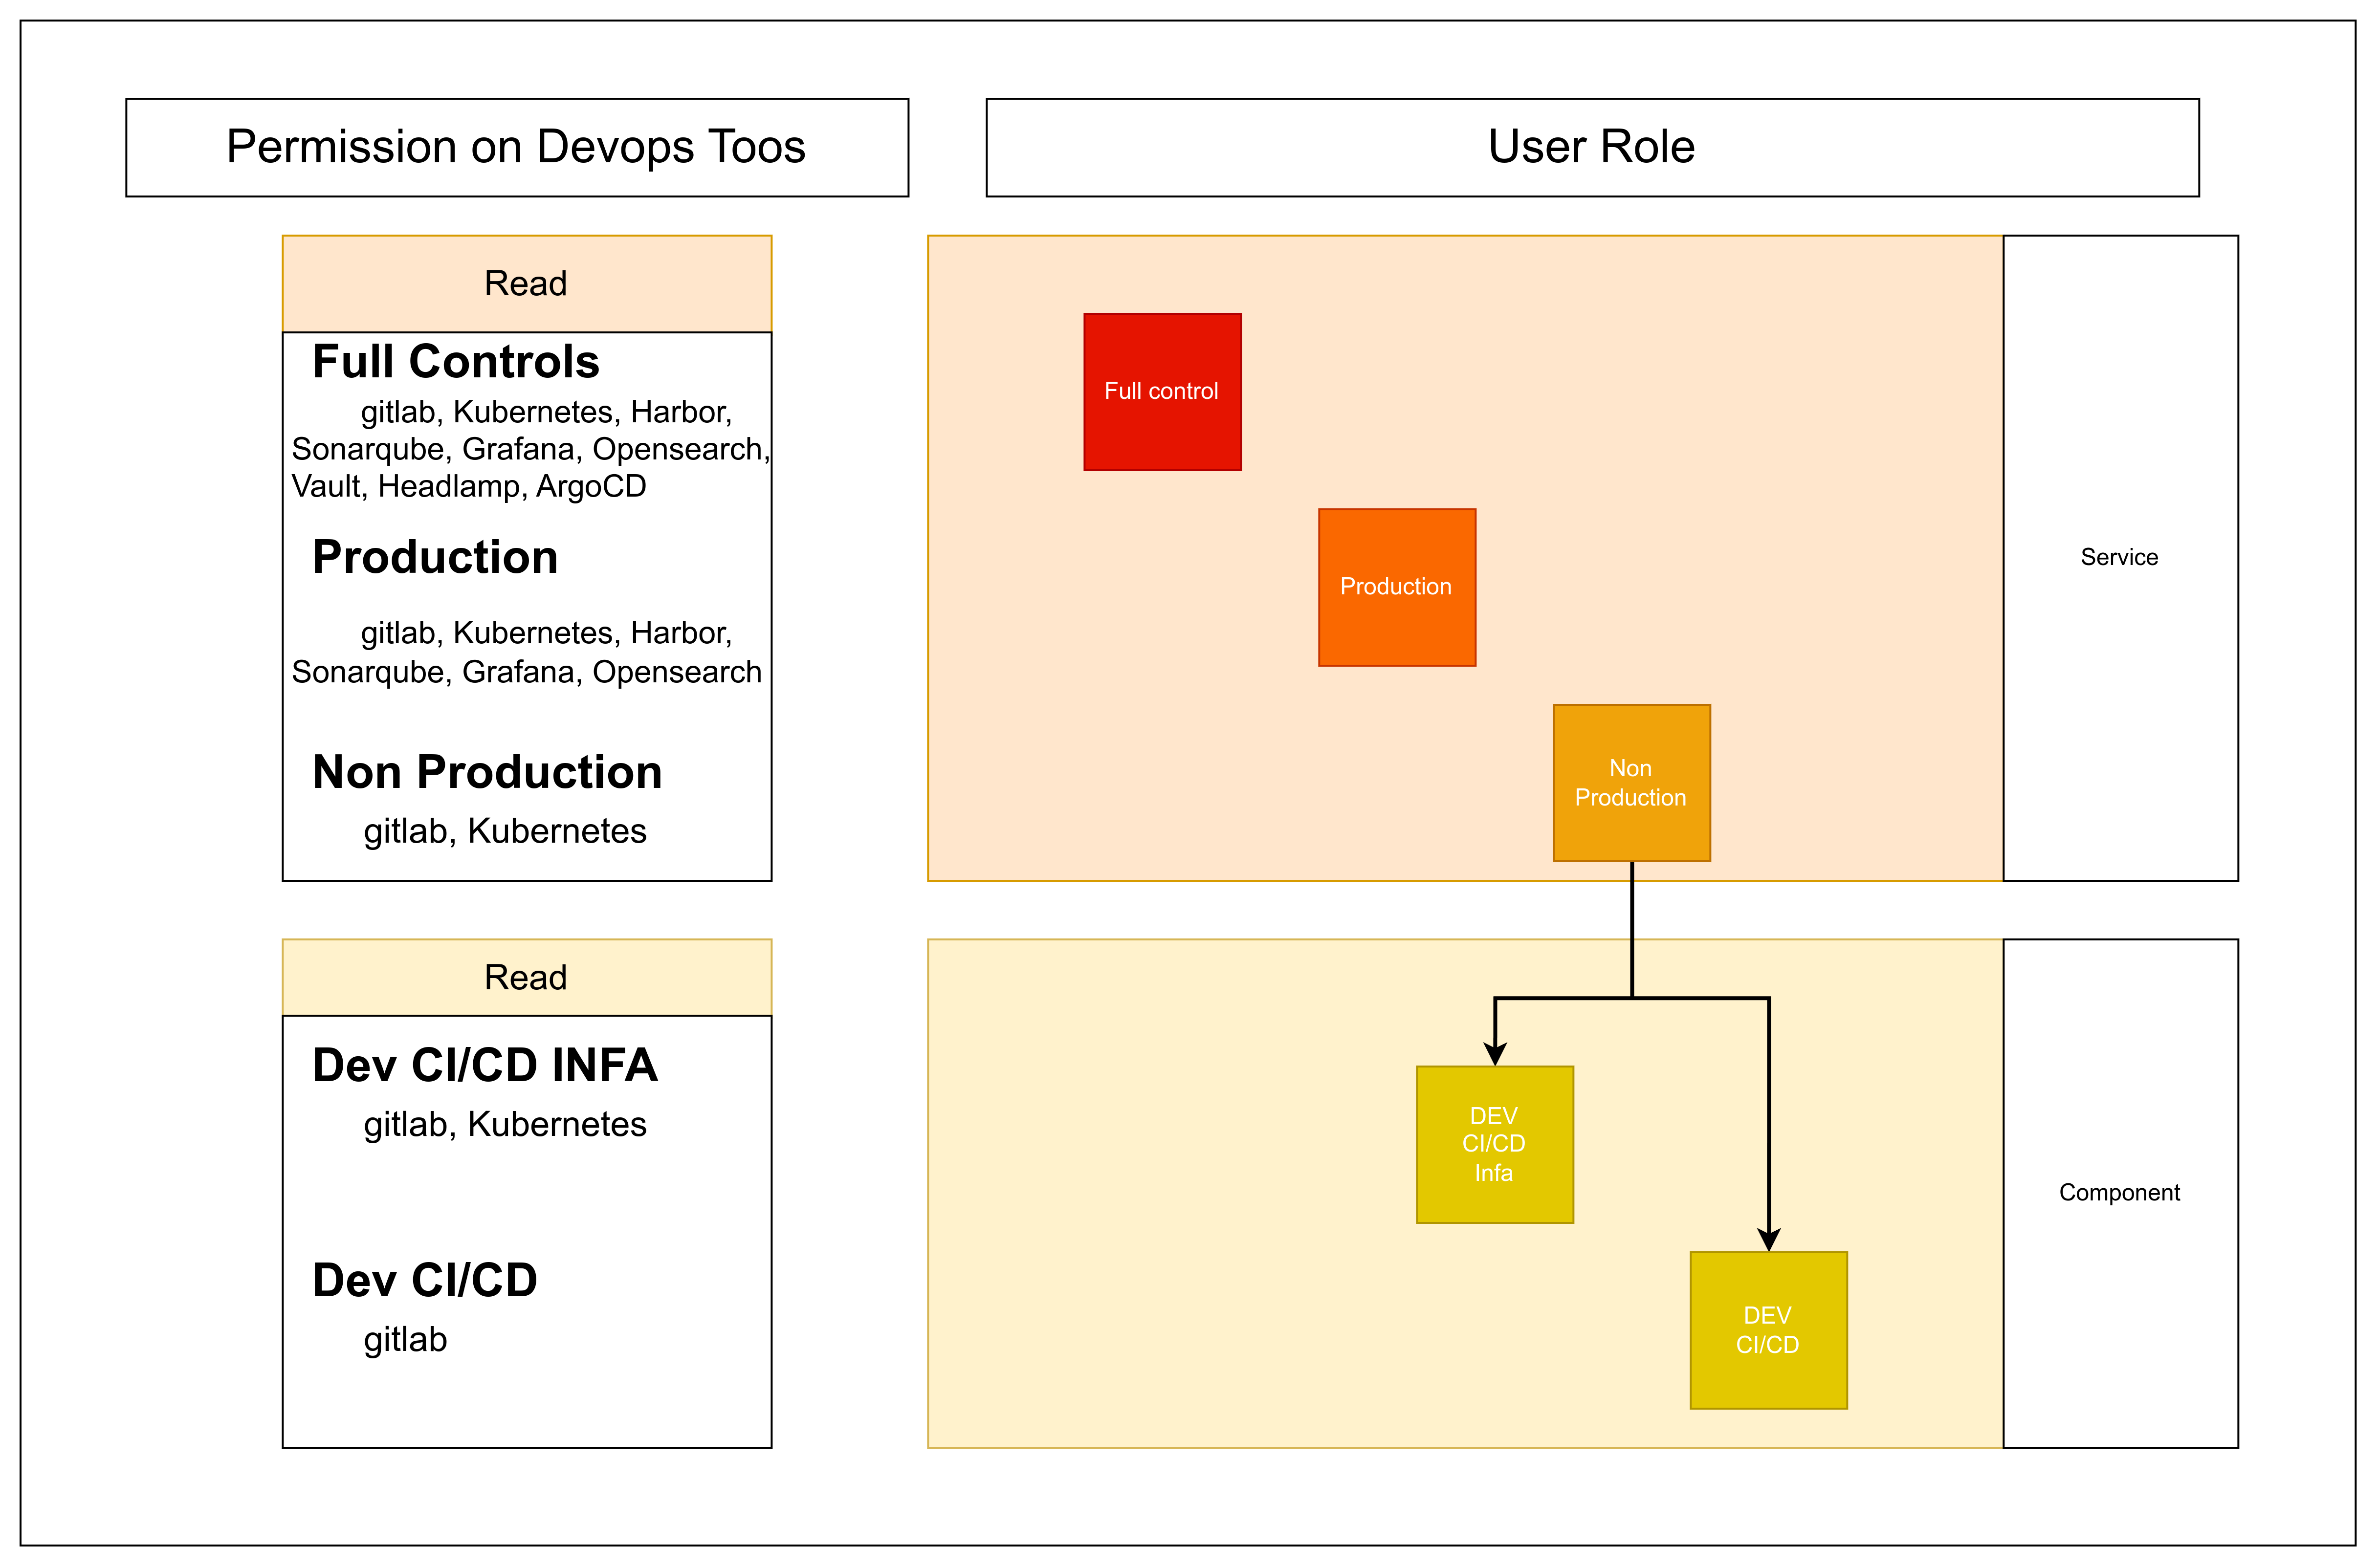Image resolution: width=2378 pixels, height=1568 pixels.
Task: Select the Full Controls heading
Action: click(x=456, y=361)
